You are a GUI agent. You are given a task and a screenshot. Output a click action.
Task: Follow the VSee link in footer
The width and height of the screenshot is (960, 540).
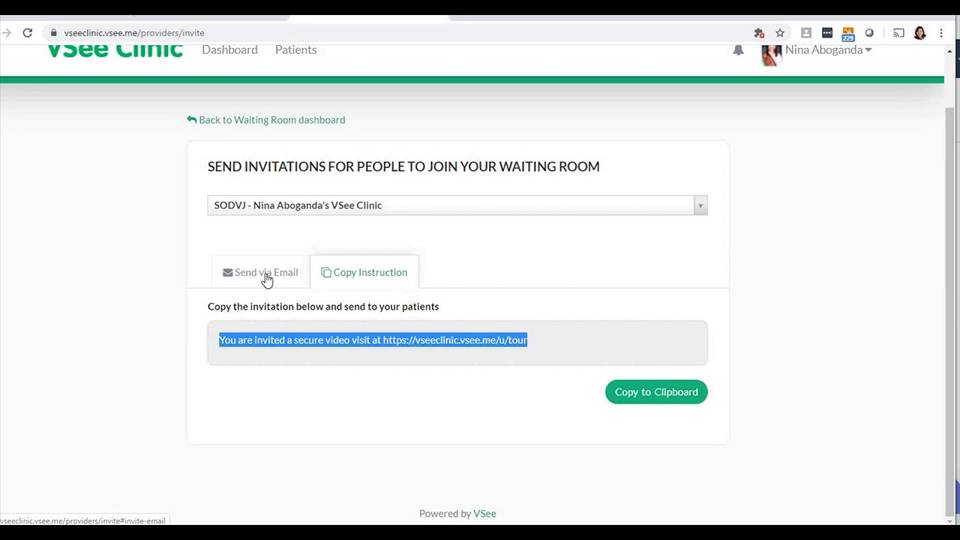pos(484,514)
